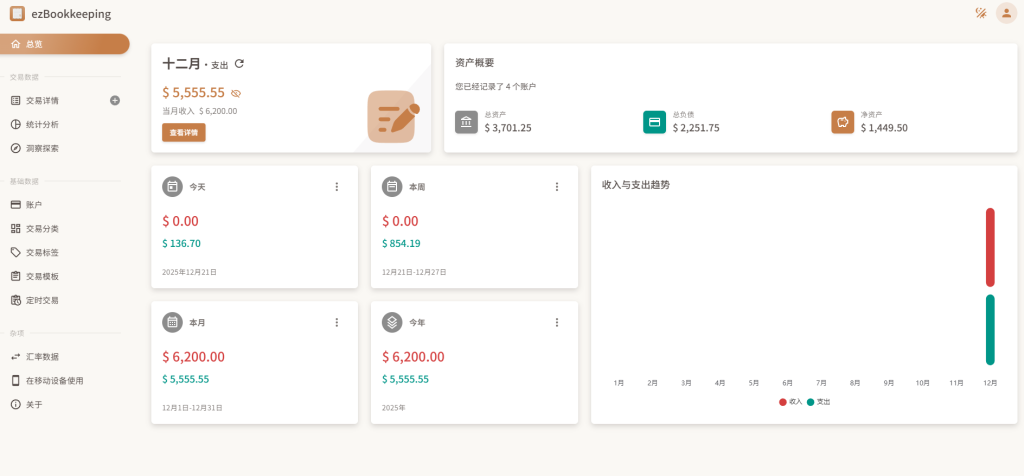
Task: Toggle amount visibility eye icon
Action: (236, 93)
